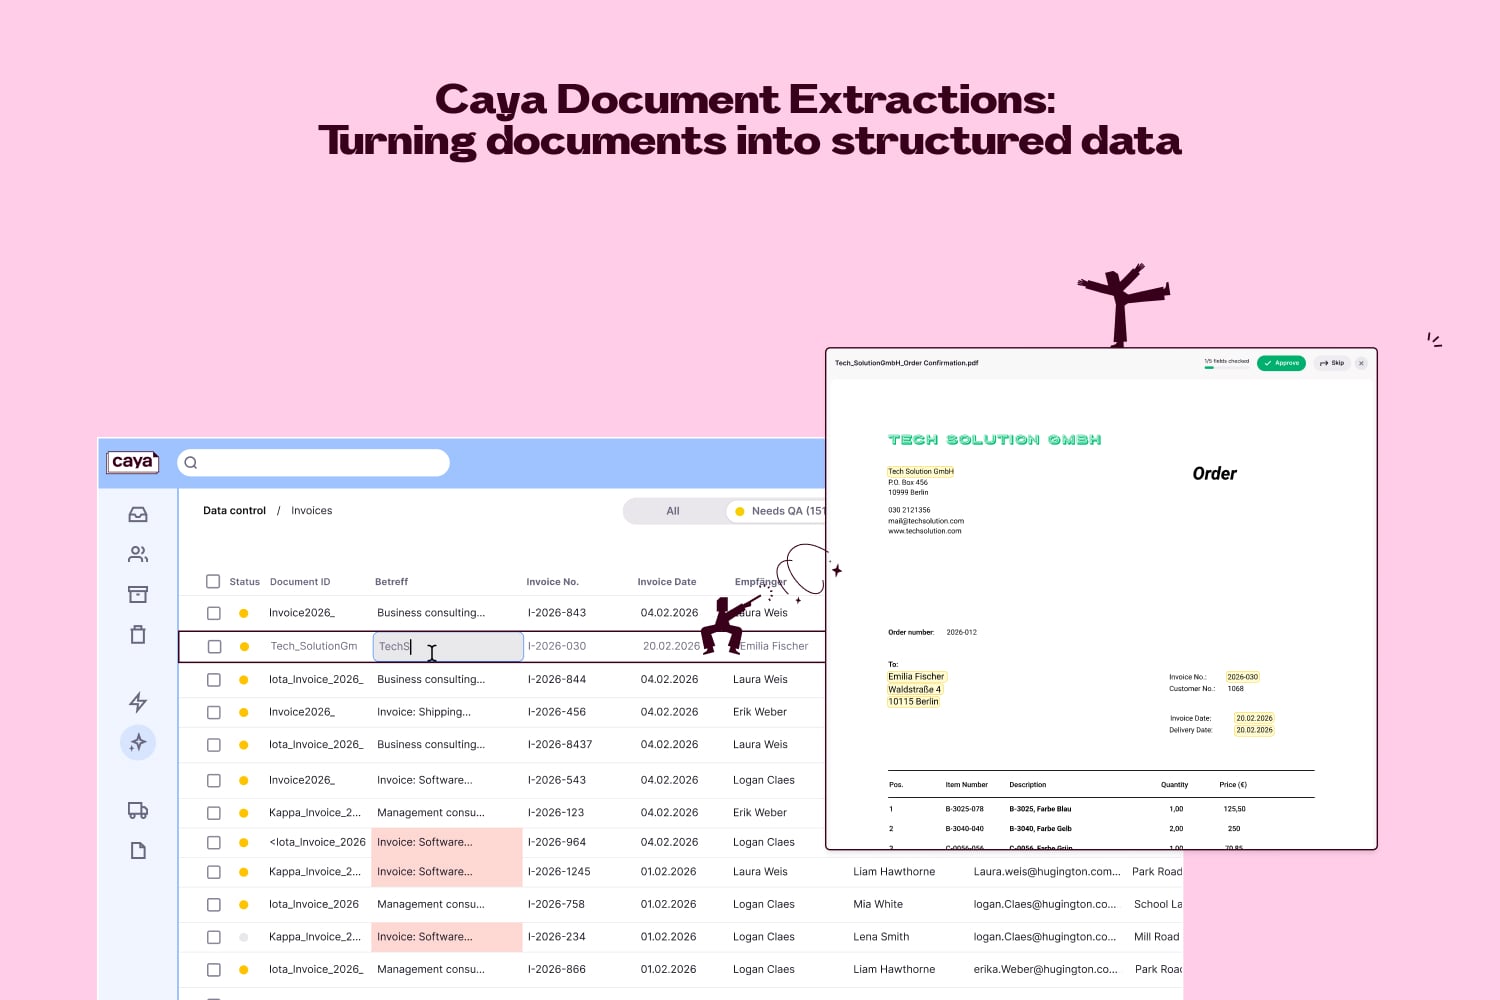Check the box for invoice I-2026-8437
Image resolution: width=1500 pixels, height=1000 pixels.
pyautogui.click(x=213, y=745)
